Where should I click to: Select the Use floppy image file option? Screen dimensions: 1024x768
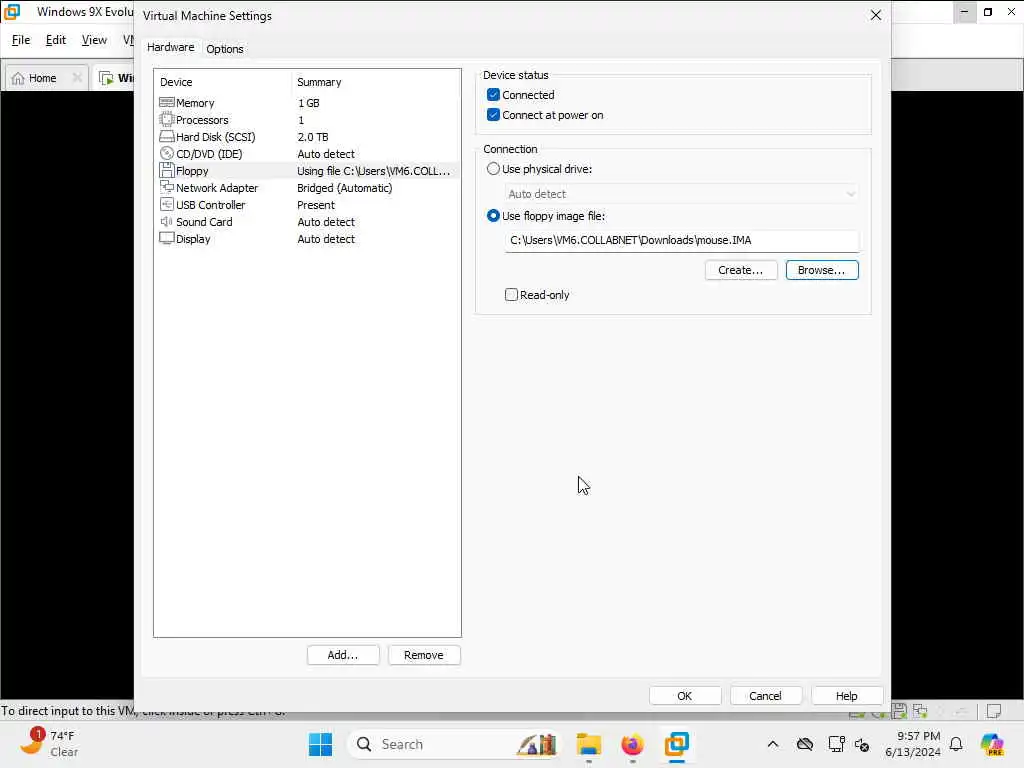coord(493,216)
